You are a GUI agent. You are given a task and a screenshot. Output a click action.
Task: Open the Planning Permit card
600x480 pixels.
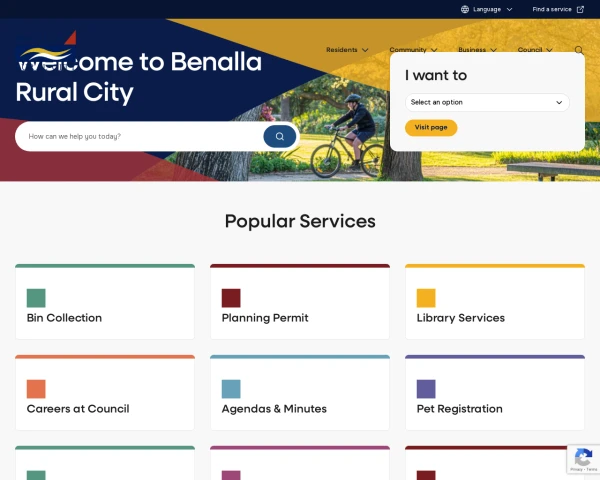[300, 302]
